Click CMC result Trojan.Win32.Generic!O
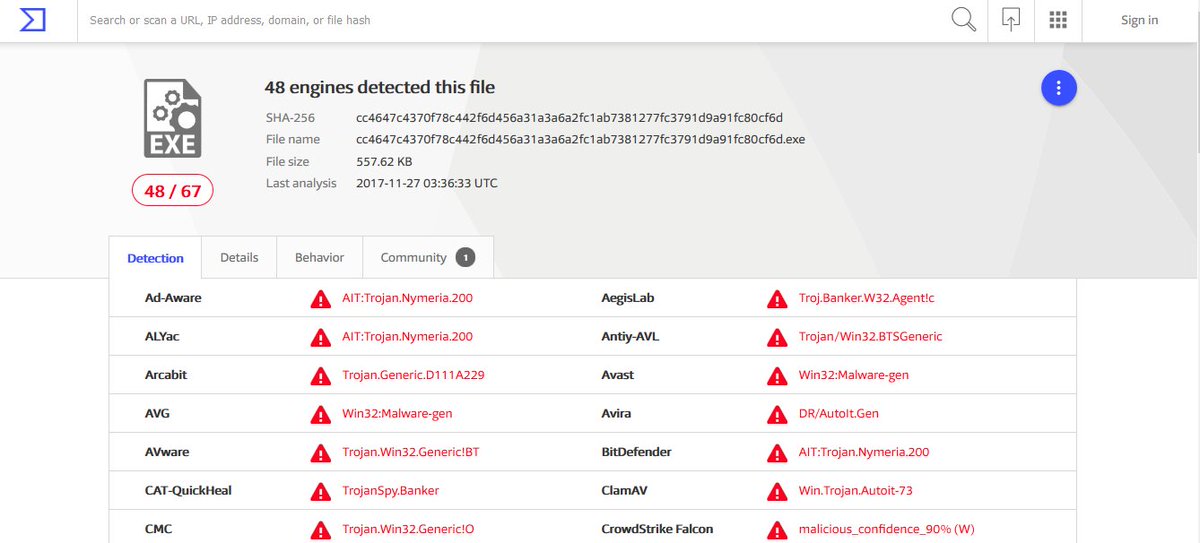Image resolution: width=1200 pixels, height=543 pixels. [x=410, y=530]
